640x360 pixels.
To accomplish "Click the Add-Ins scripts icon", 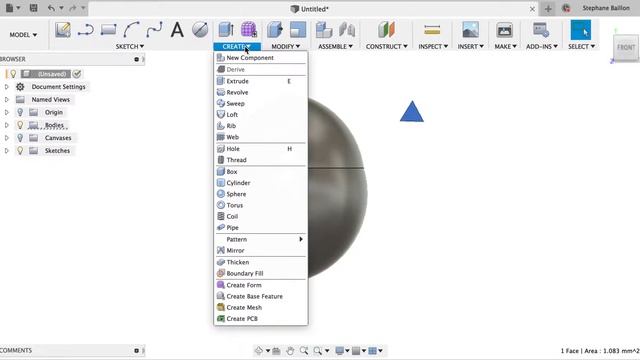I will point(541,30).
